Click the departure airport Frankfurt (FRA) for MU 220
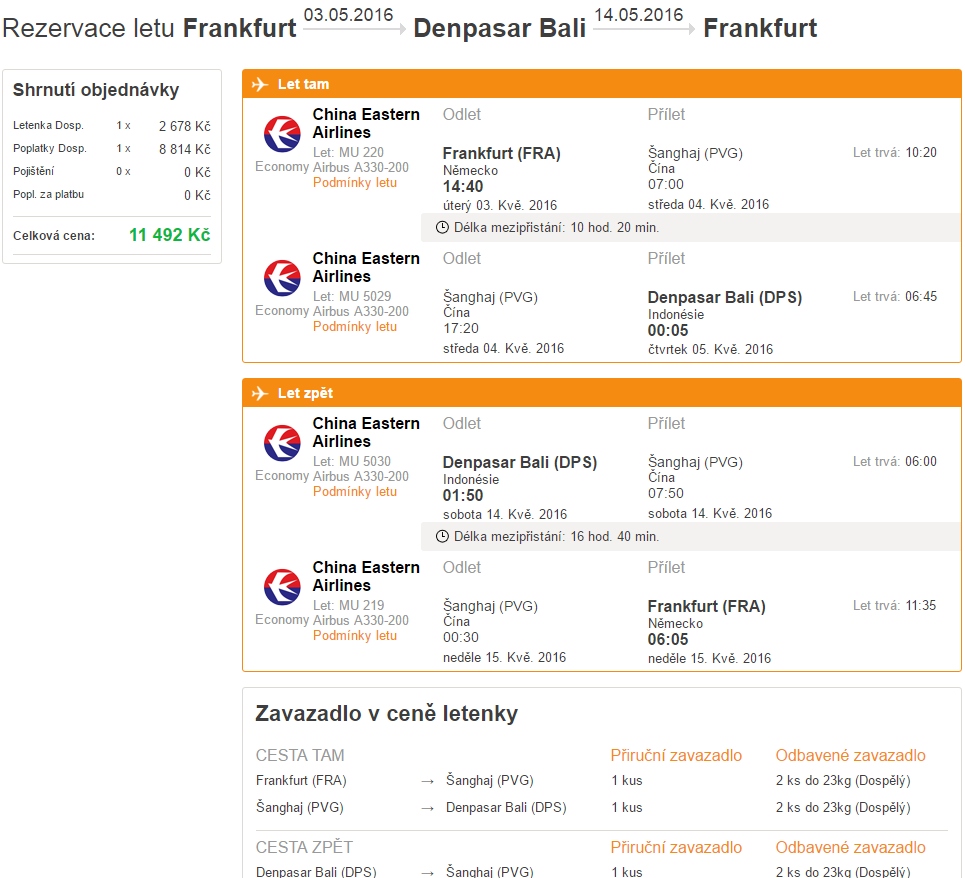 point(502,153)
